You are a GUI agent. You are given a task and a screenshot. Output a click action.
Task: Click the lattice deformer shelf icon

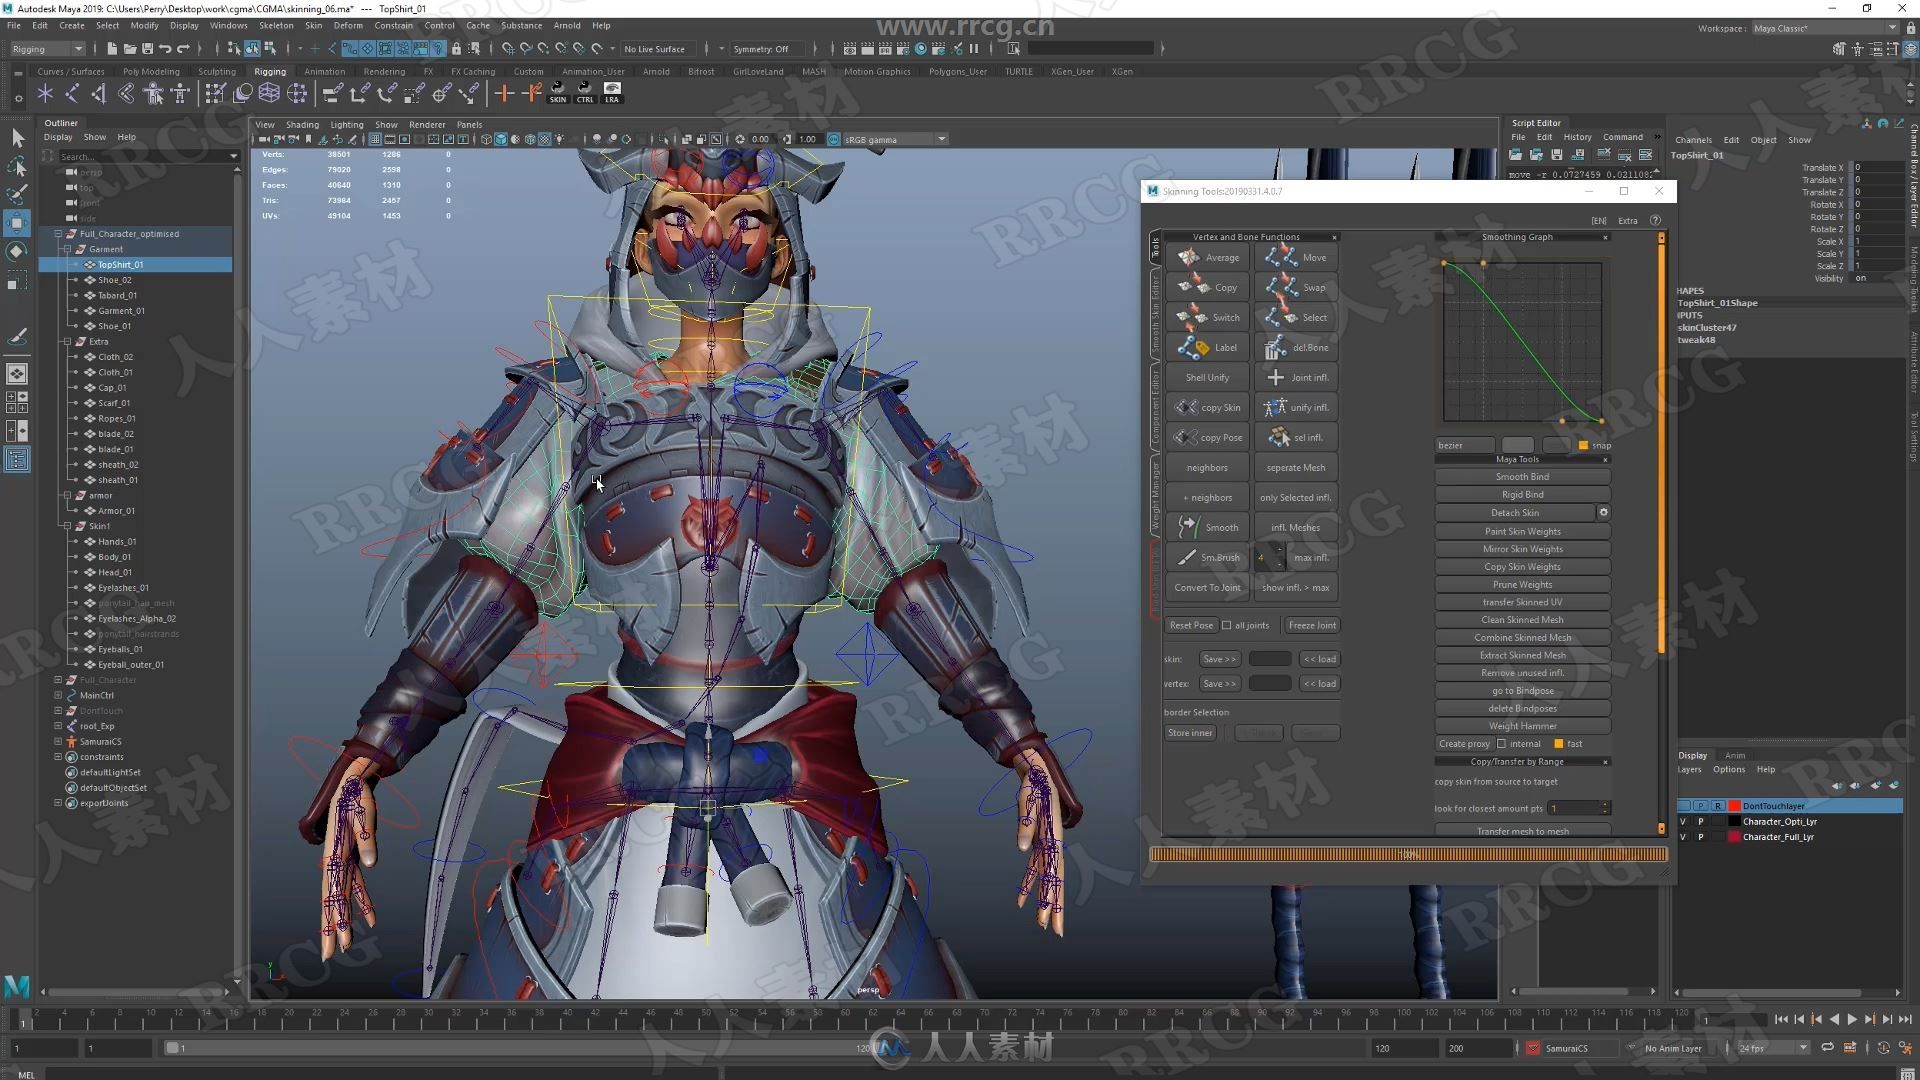269,93
